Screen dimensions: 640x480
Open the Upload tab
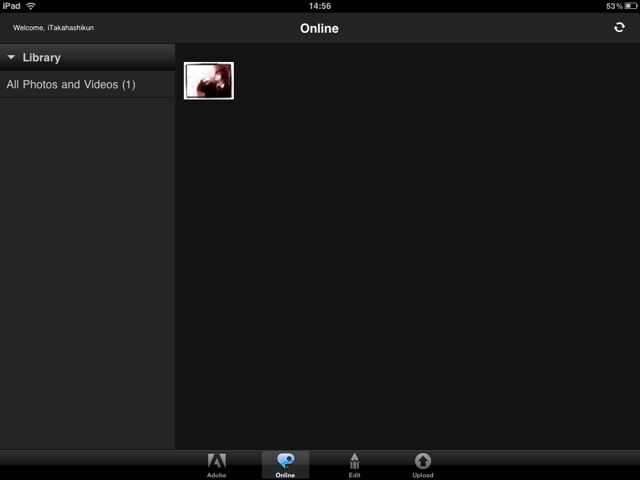[x=423, y=465]
